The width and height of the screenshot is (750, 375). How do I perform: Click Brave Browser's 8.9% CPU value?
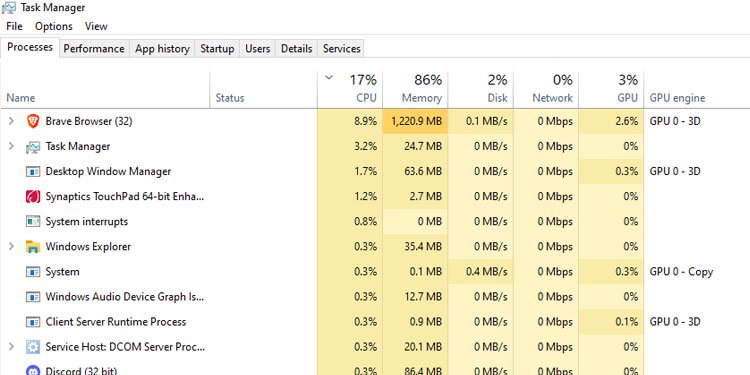pyautogui.click(x=350, y=121)
